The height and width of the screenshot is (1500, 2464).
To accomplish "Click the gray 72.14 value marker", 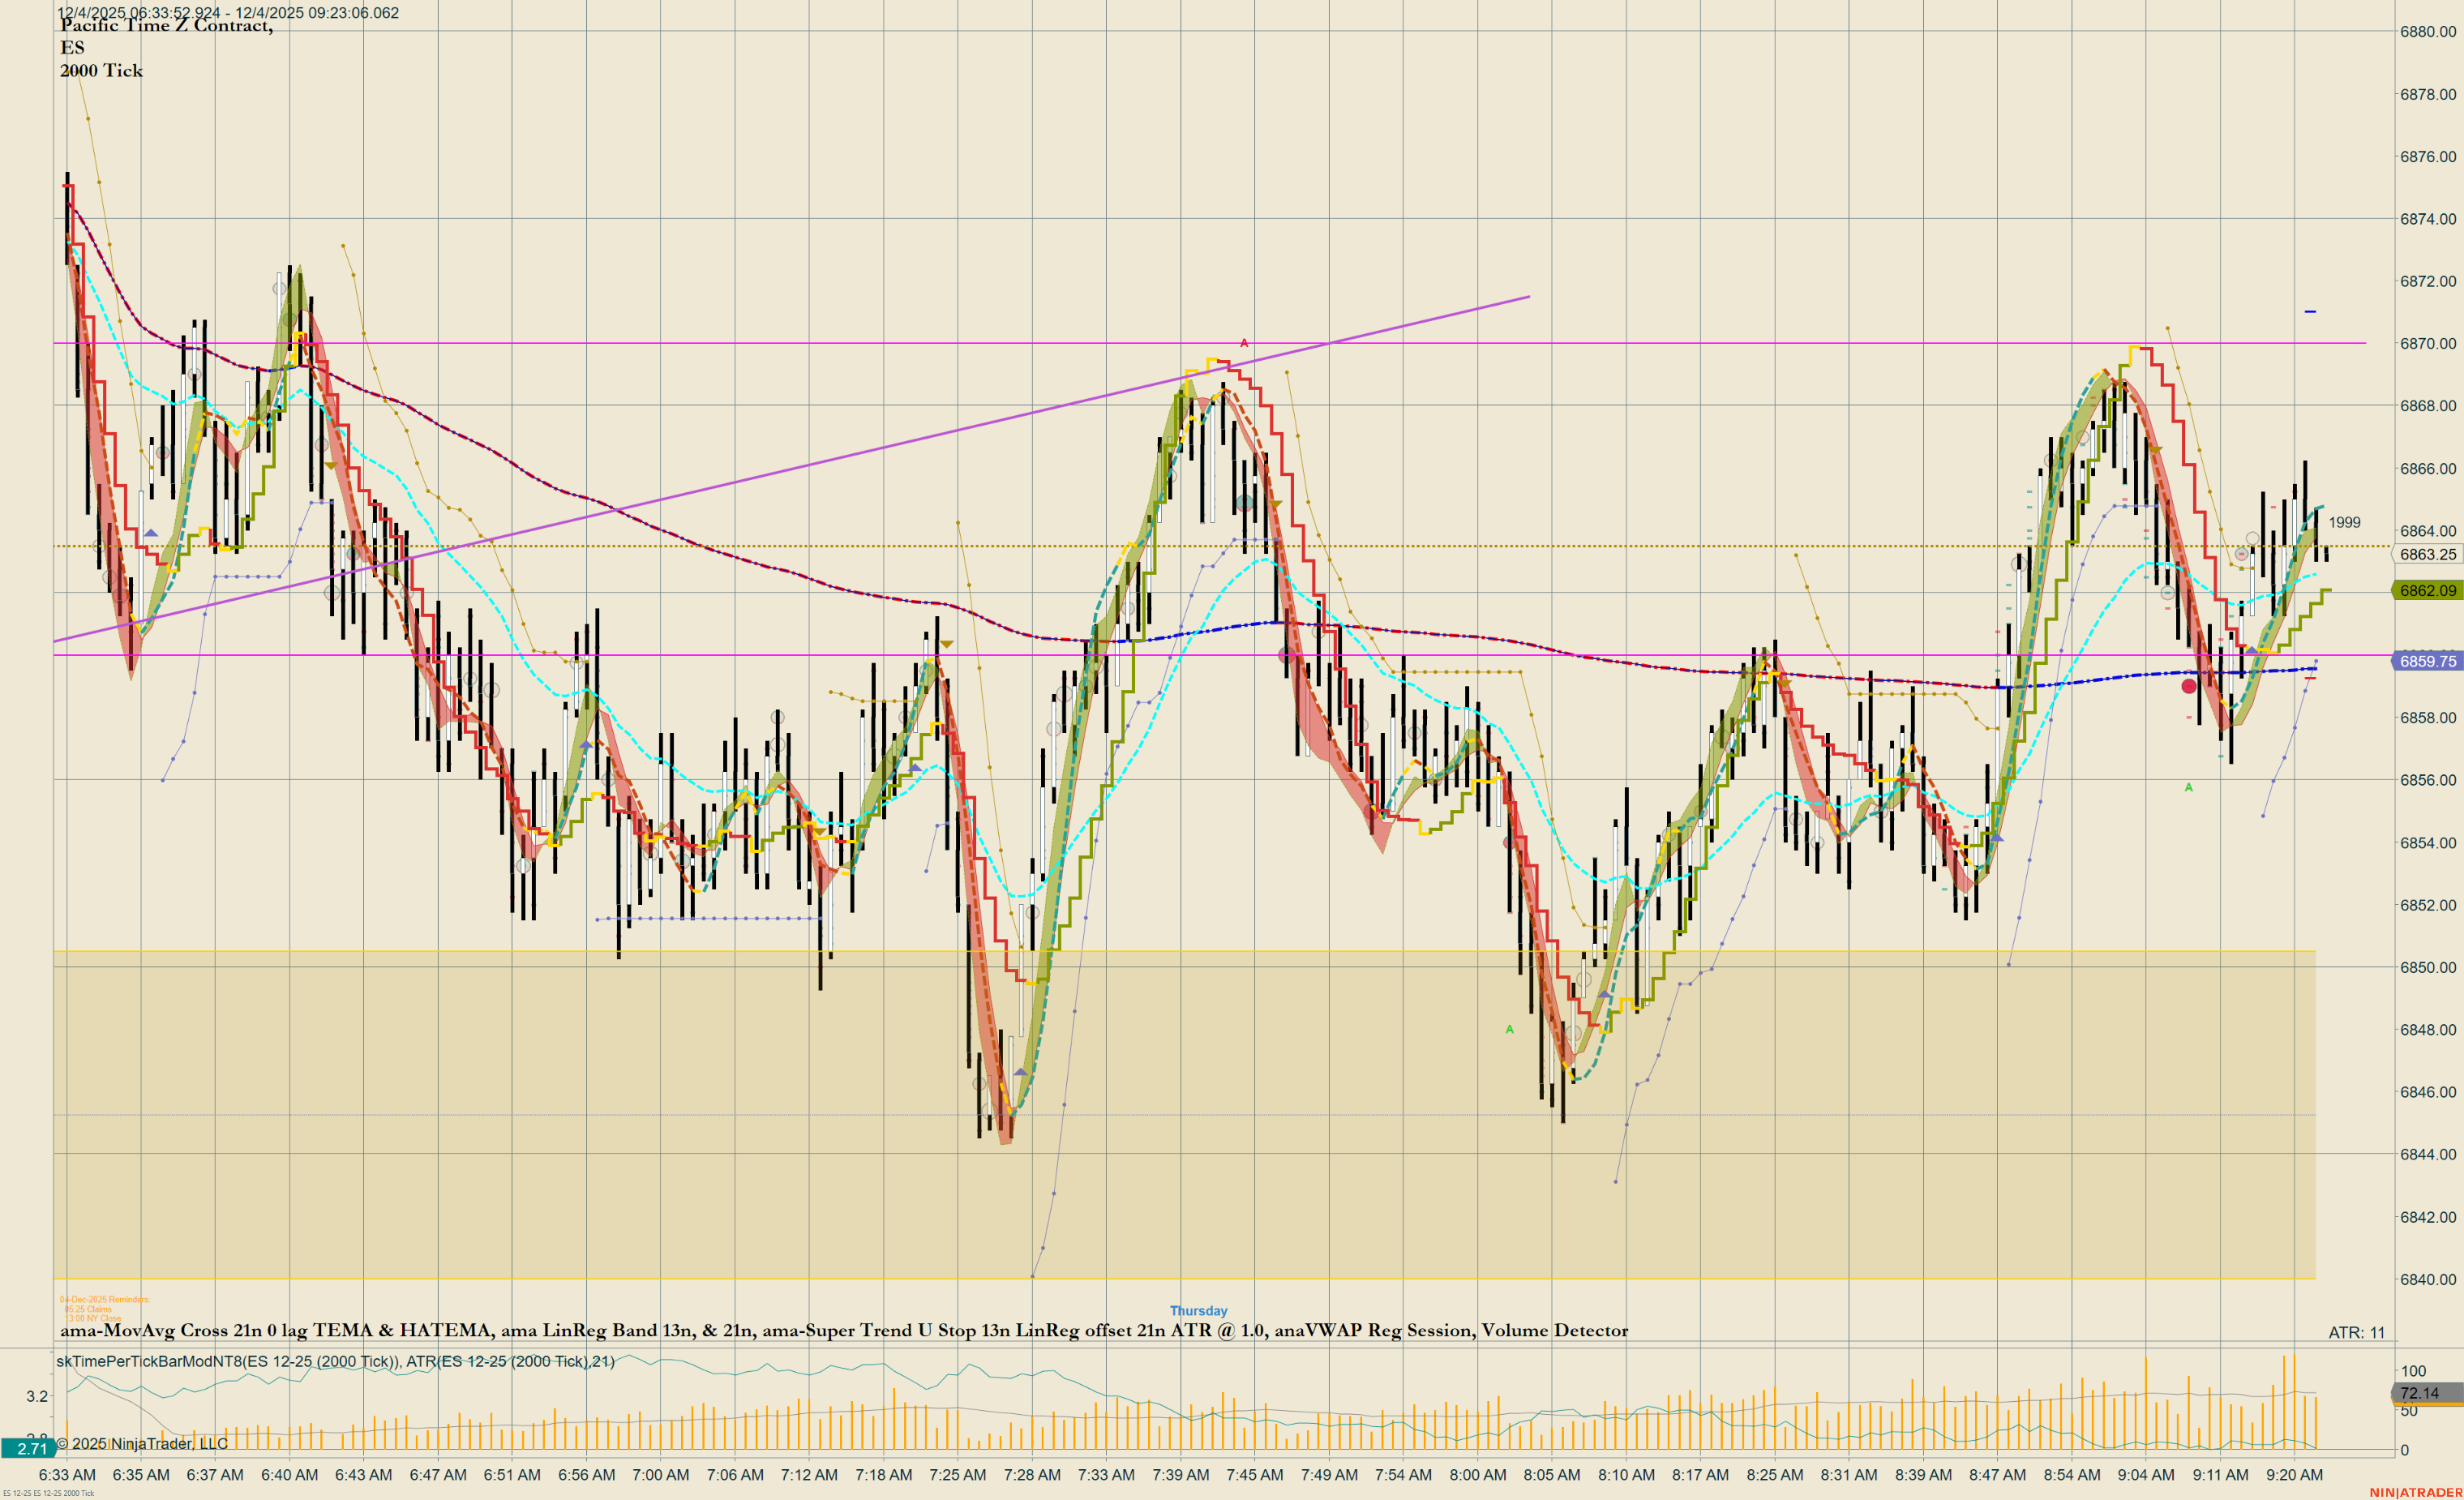I will [x=2427, y=1393].
